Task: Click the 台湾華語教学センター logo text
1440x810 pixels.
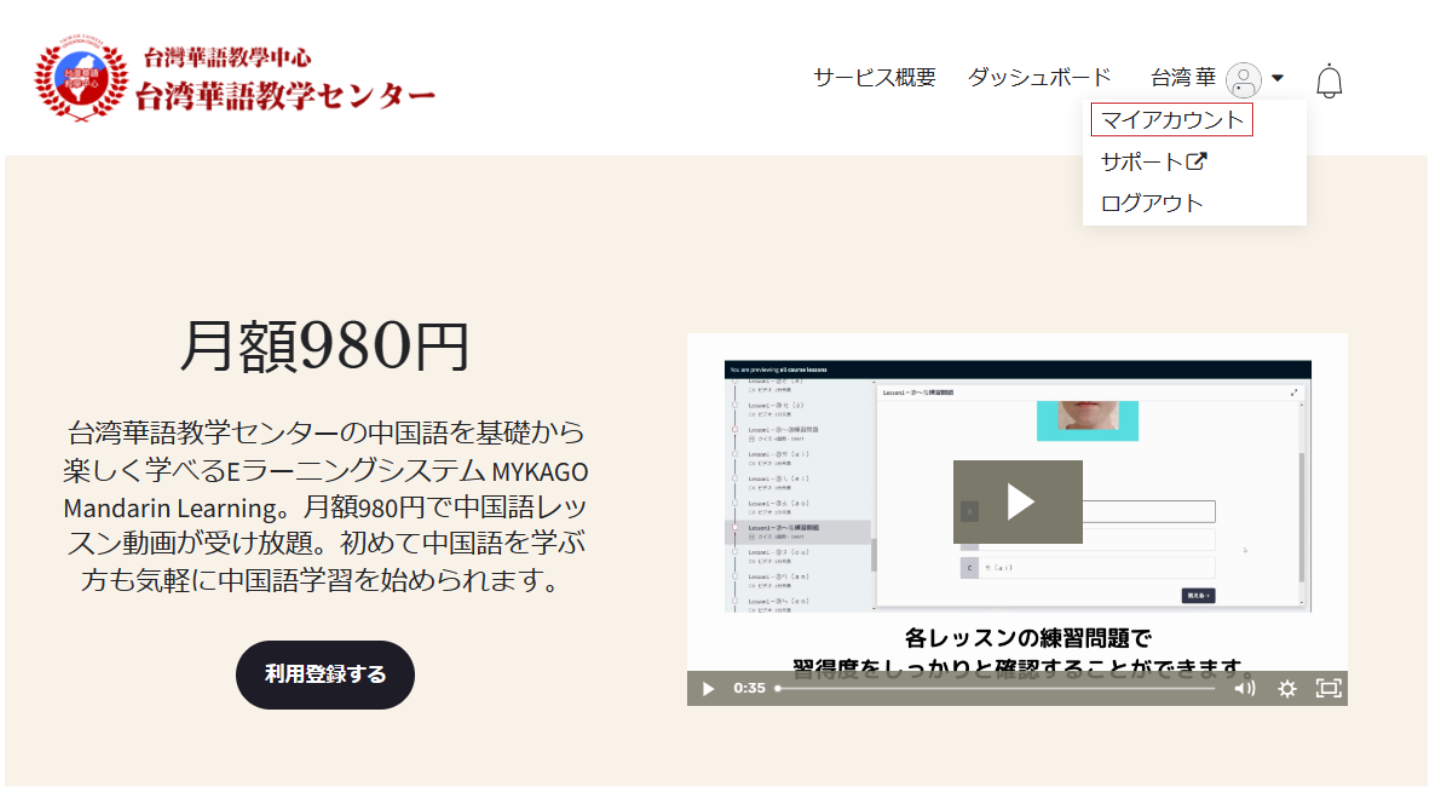Action: pos(285,95)
